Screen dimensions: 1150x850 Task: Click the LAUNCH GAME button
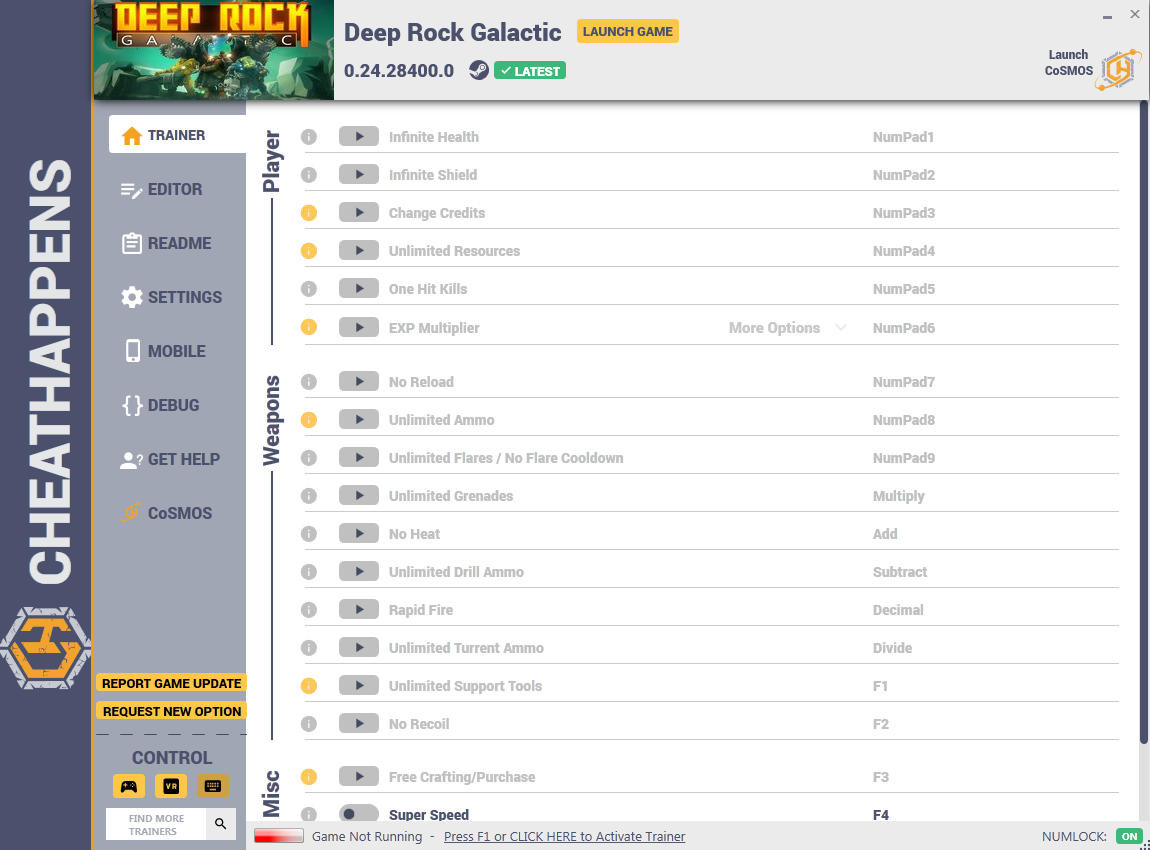(628, 32)
